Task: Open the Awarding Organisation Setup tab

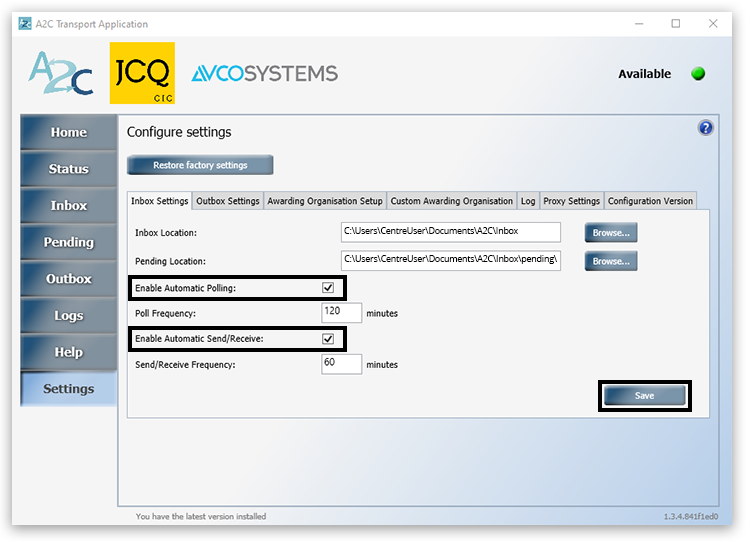Action: pyautogui.click(x=325, y=201)
